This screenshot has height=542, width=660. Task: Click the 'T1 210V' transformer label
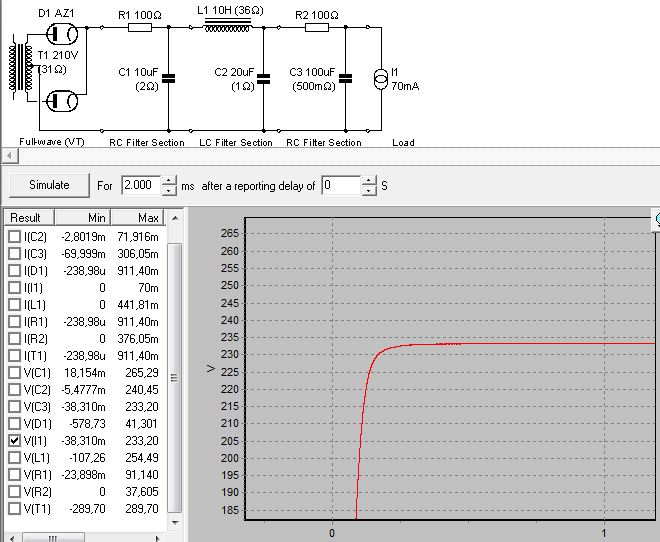tap(58, 55)
